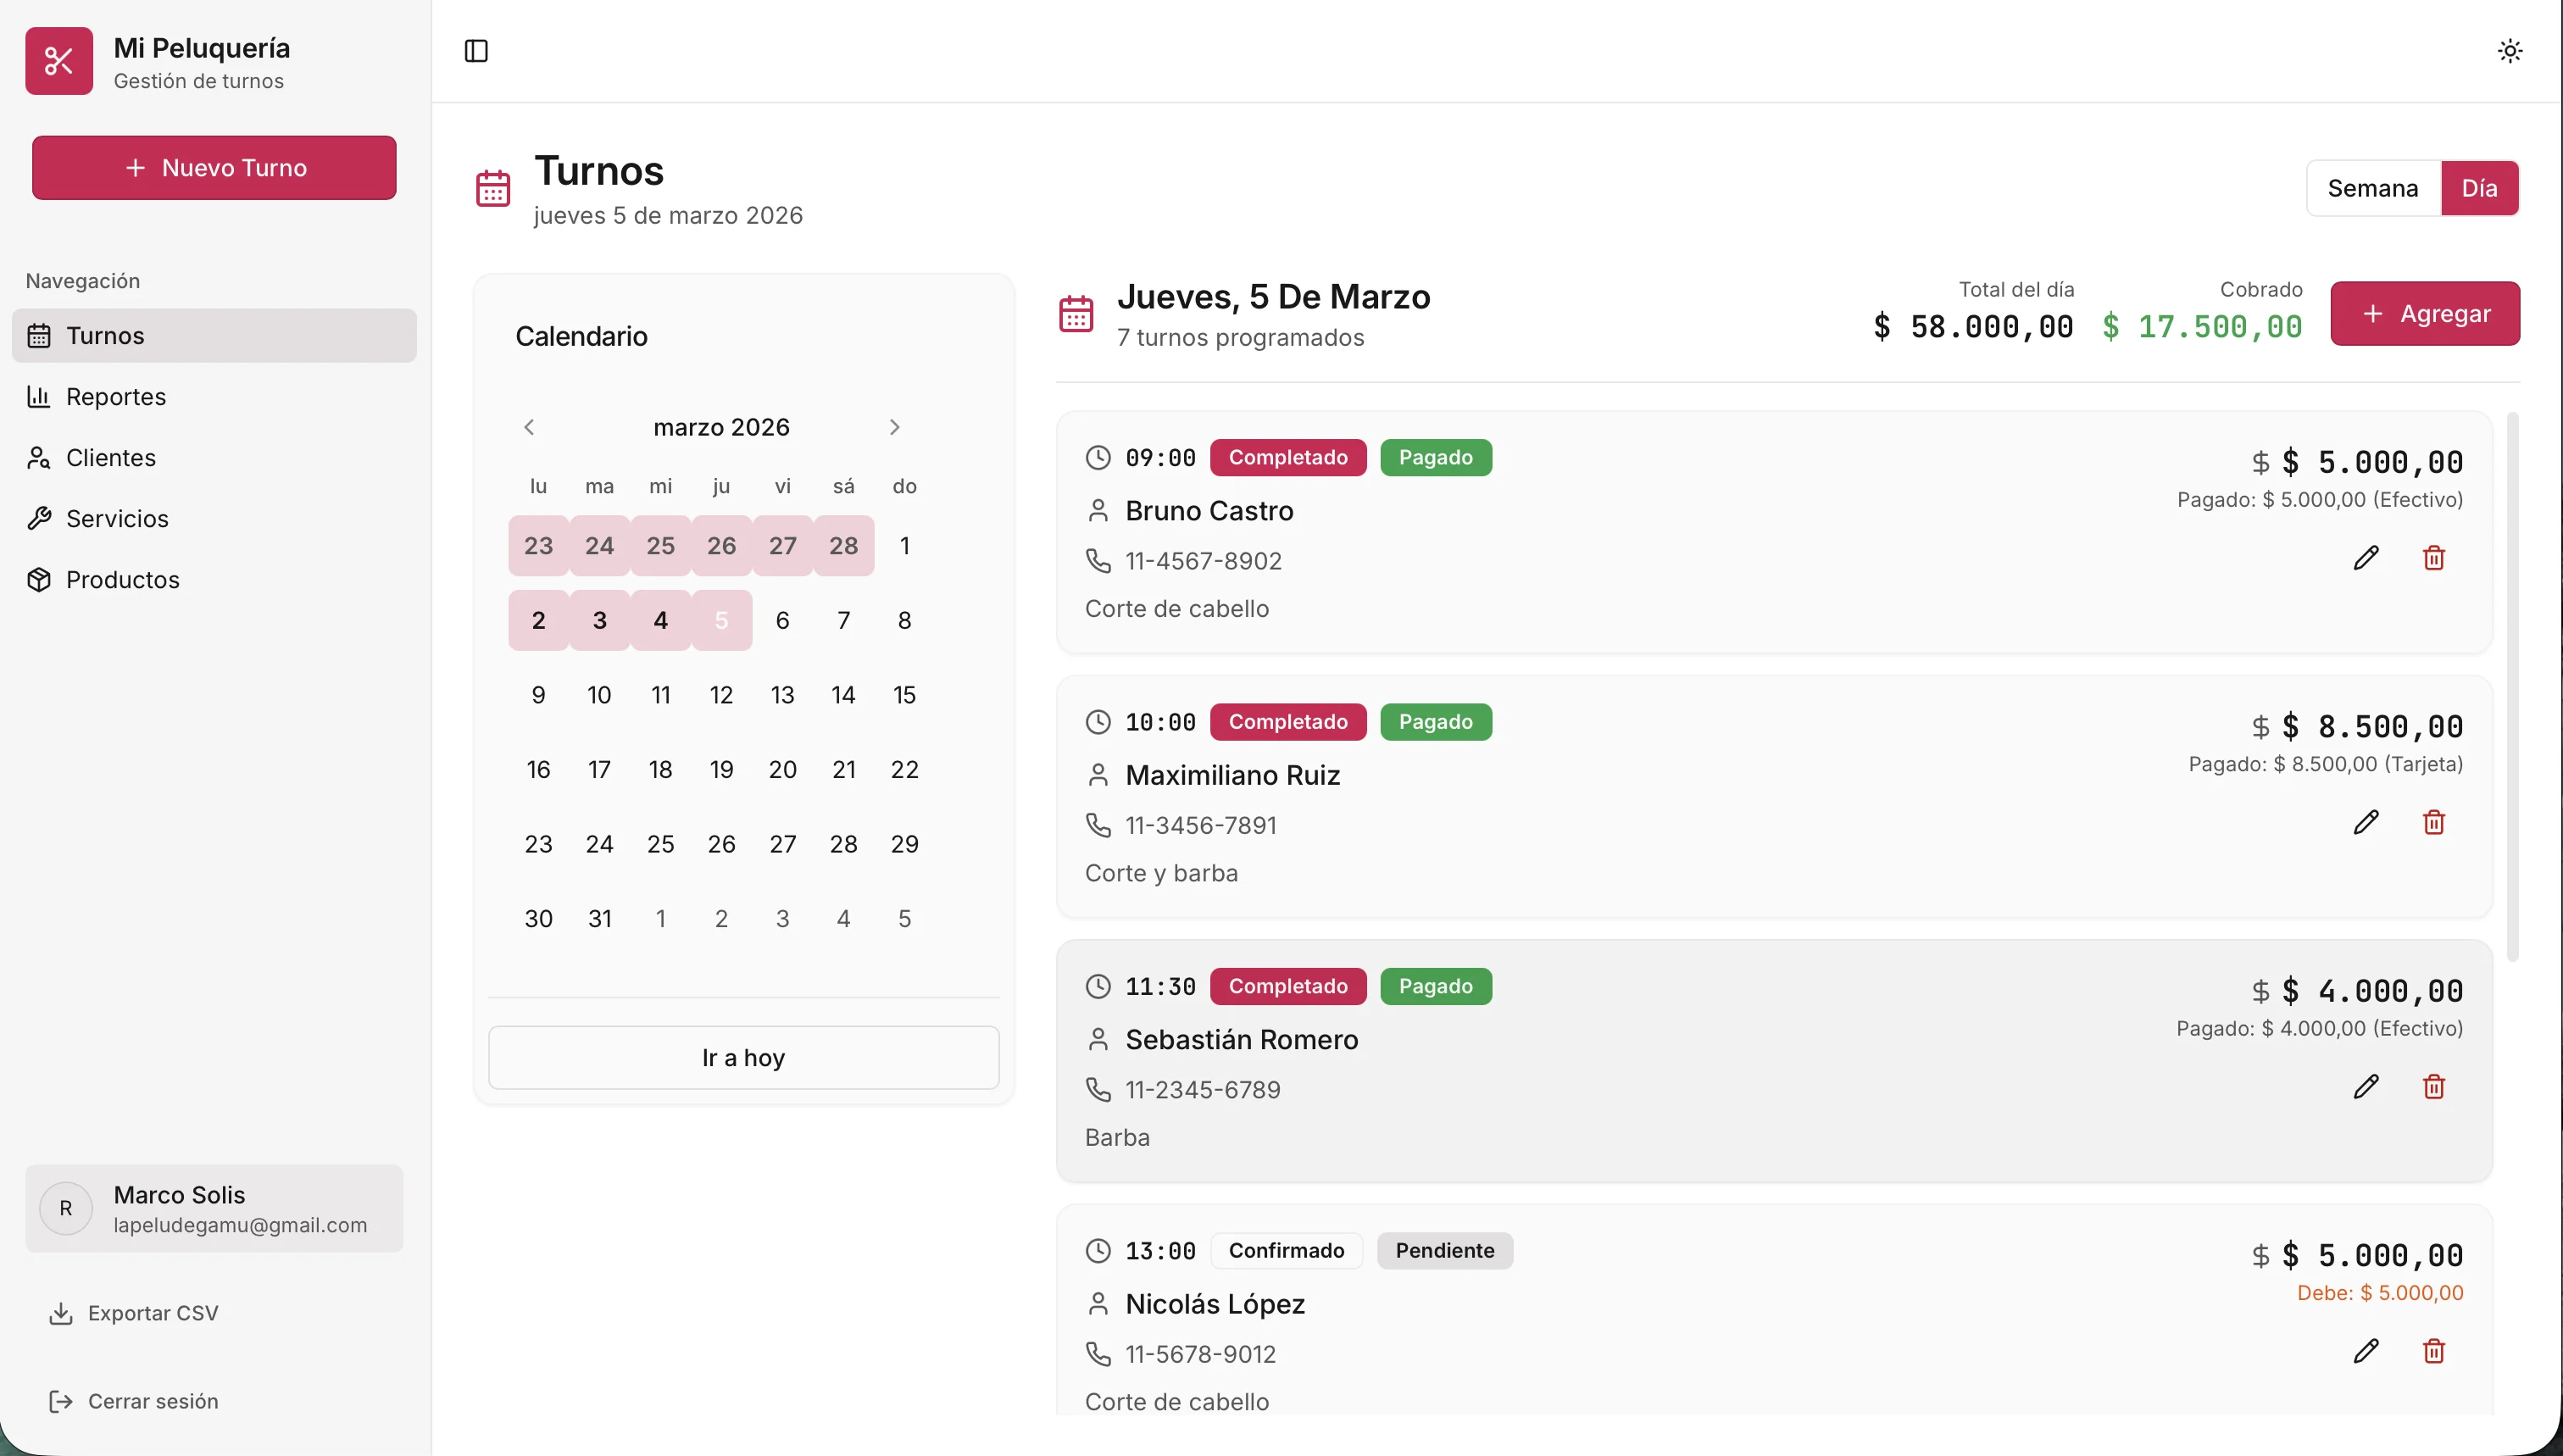Go to the previous month in calendar
2563x1456 pixels.
[x=529, y=427]
